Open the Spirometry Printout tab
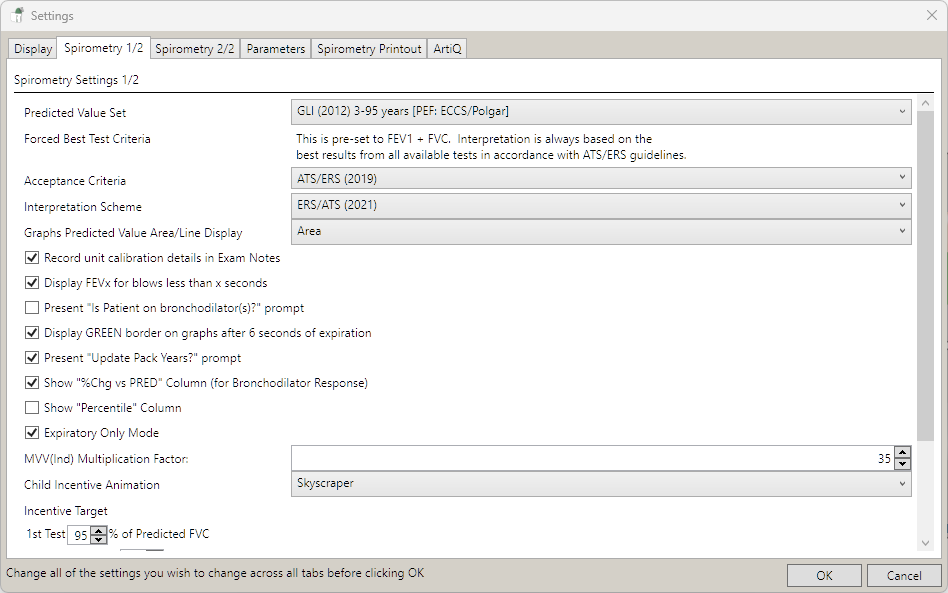Screen dimensions: 948x593 [369, 49]
